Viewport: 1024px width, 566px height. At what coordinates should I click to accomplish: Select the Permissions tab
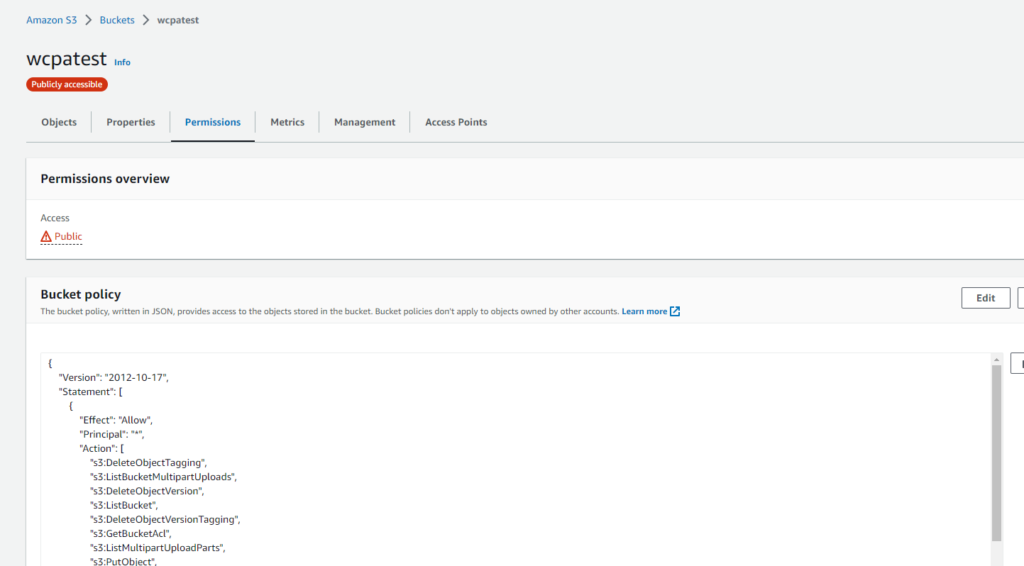212,122
